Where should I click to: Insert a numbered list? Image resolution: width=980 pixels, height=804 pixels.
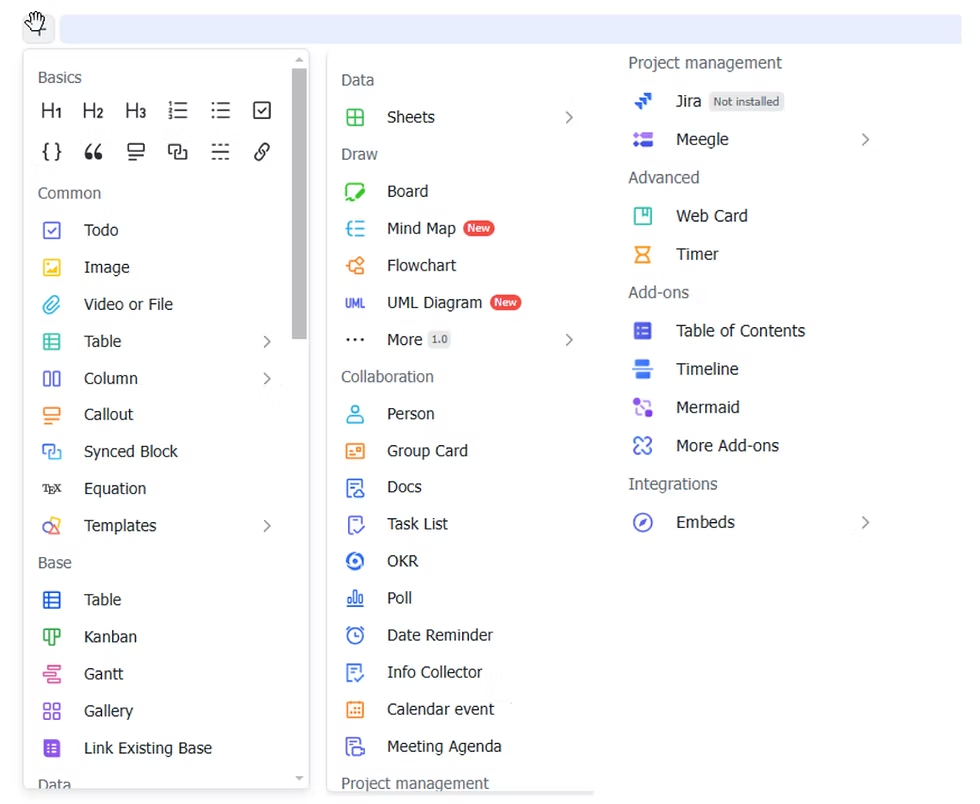coord(178,111)
